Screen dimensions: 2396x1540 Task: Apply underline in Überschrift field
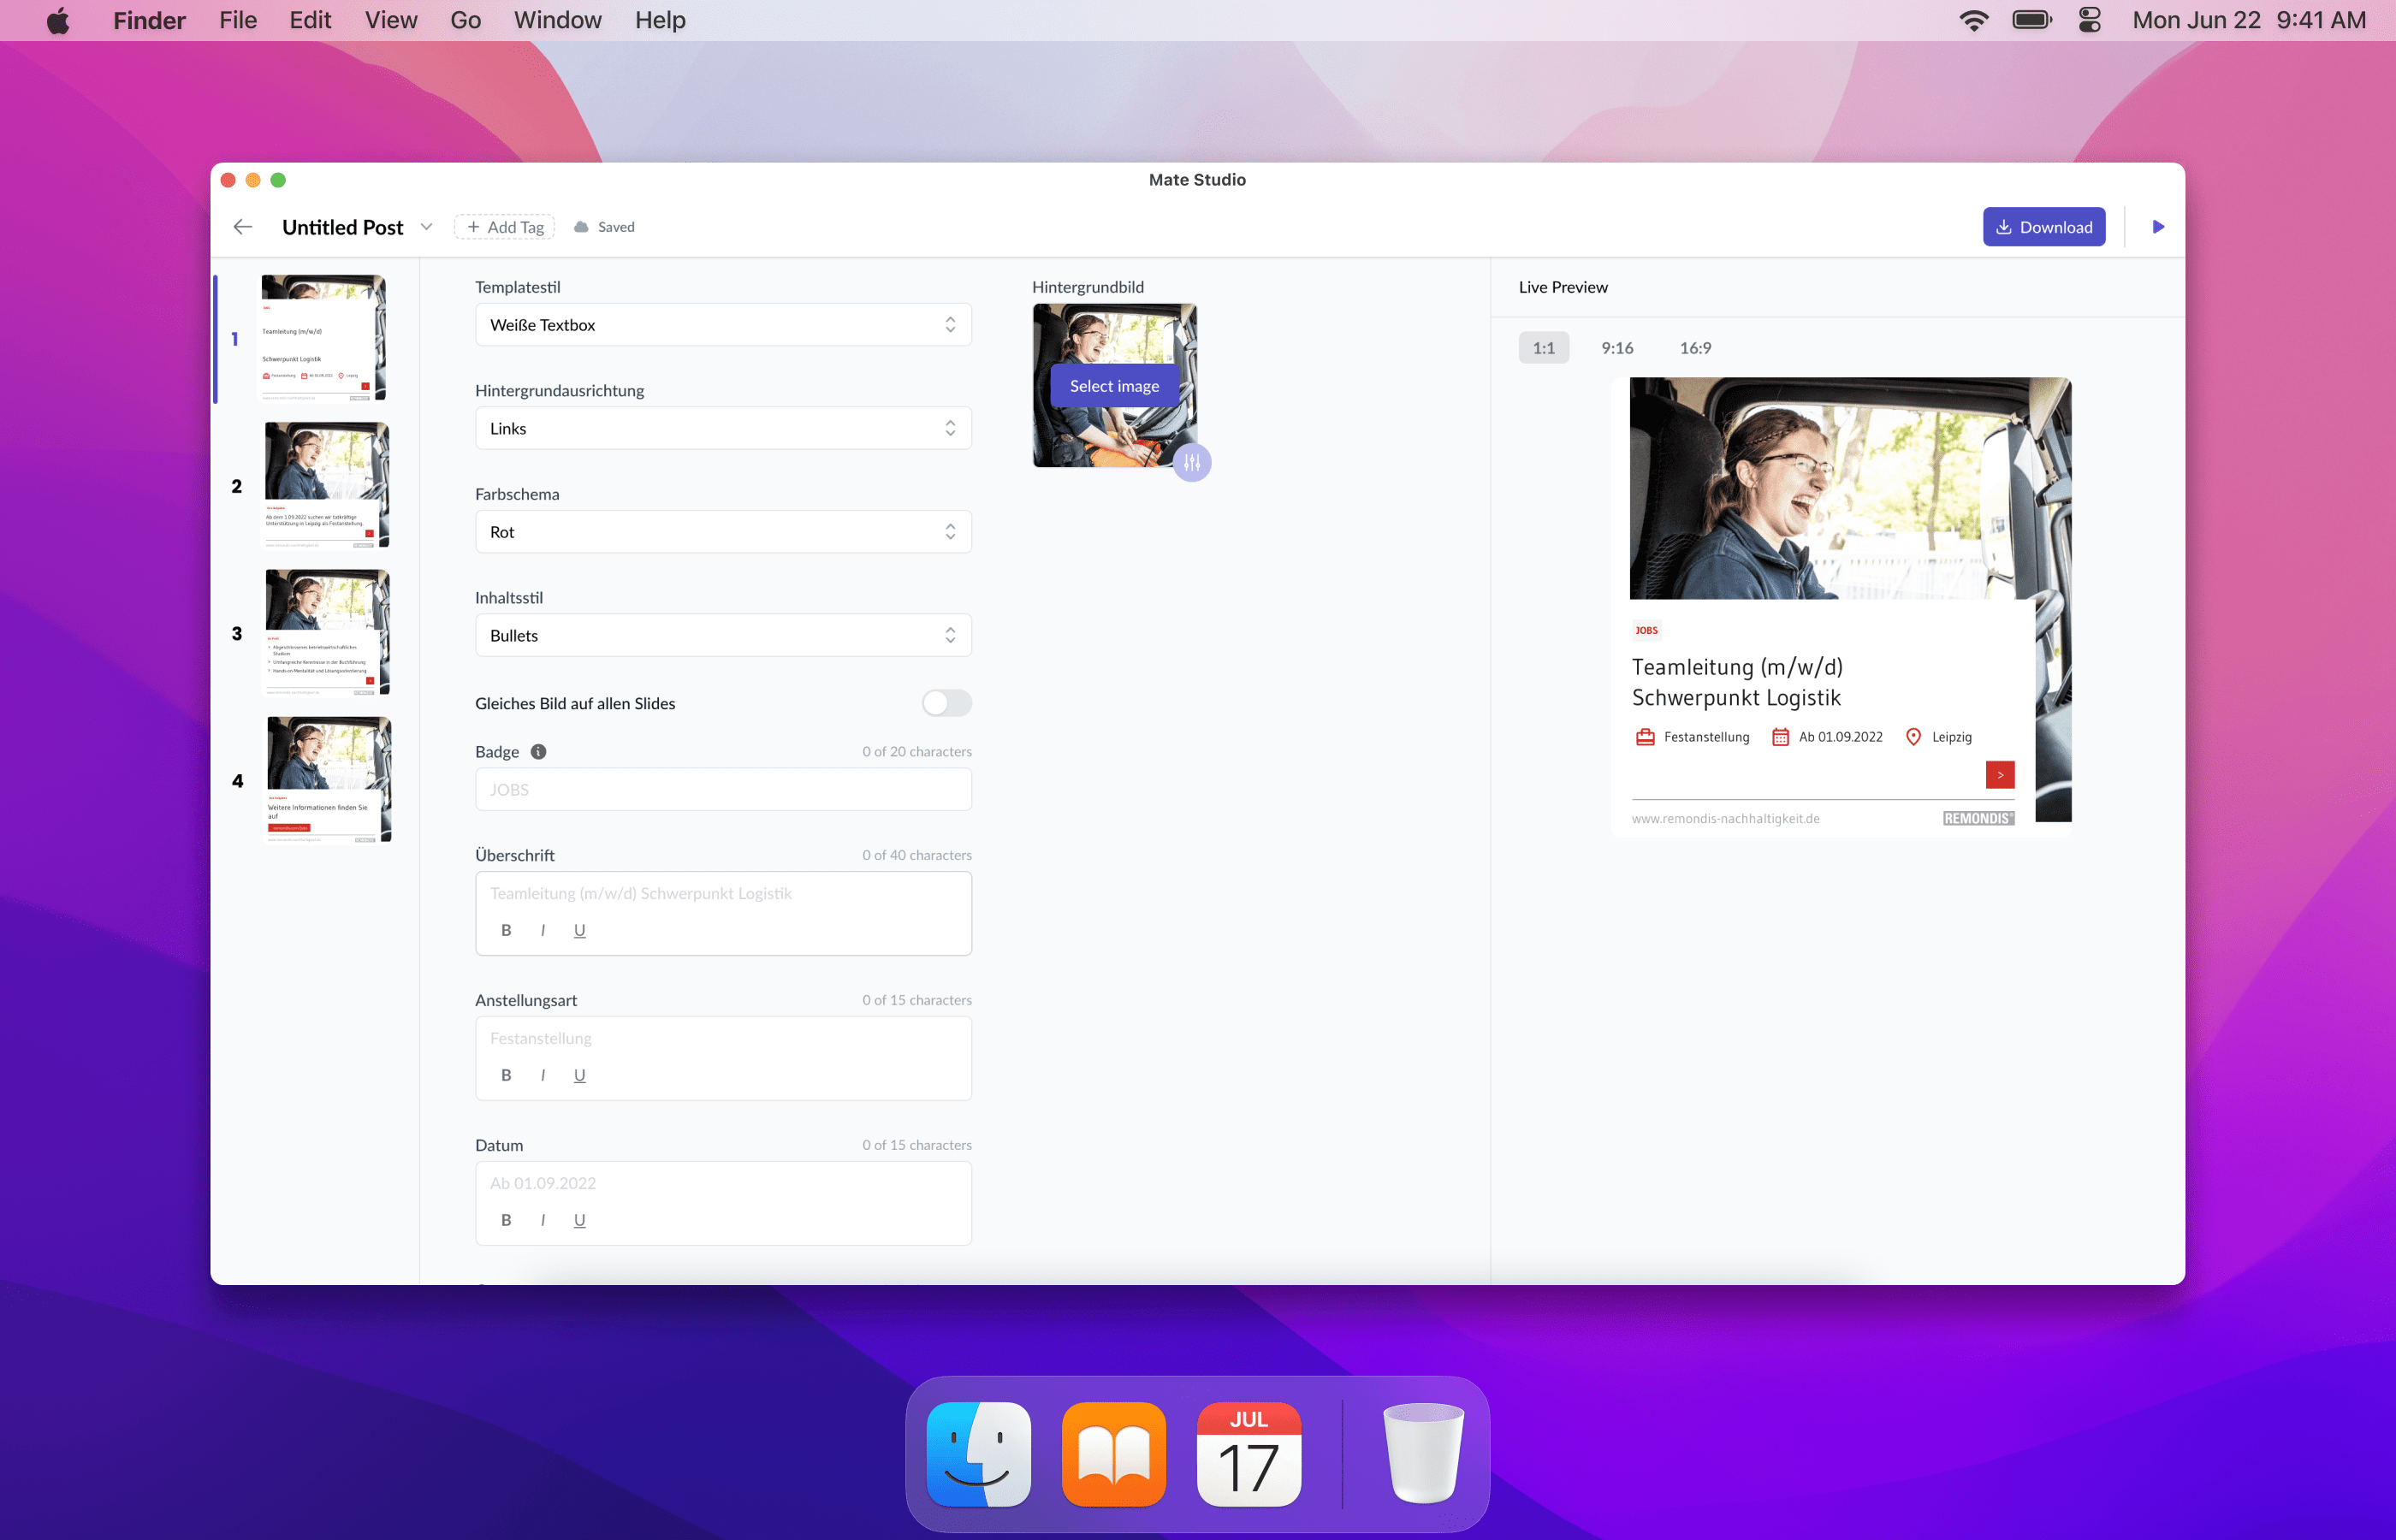pos(579,930)
